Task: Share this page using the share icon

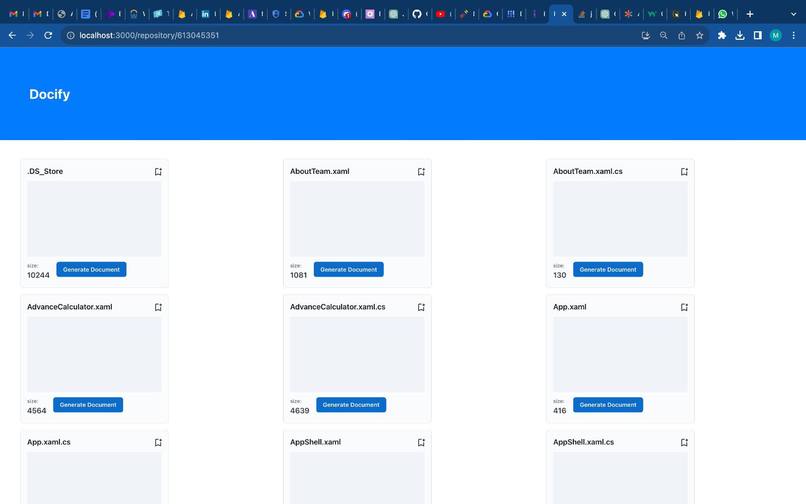Action: [682, 35]
